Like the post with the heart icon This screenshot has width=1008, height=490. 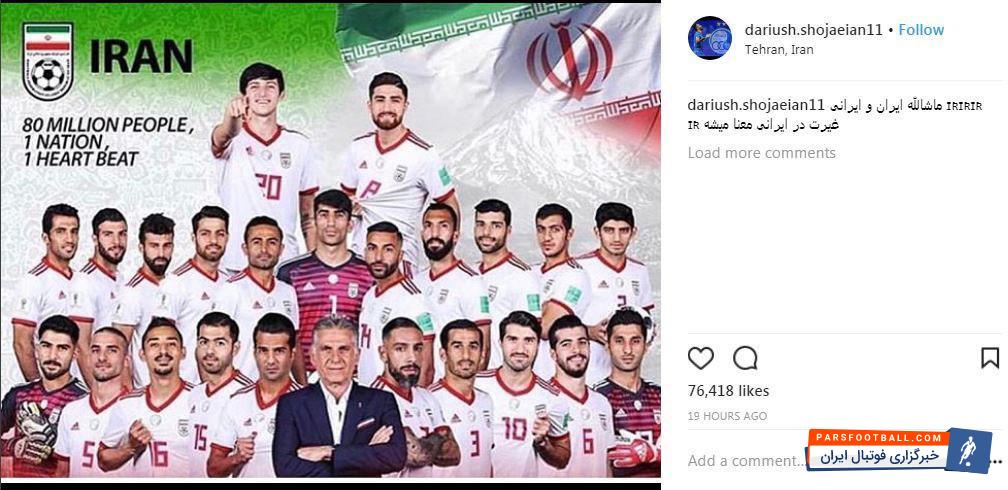click(701, 358)
